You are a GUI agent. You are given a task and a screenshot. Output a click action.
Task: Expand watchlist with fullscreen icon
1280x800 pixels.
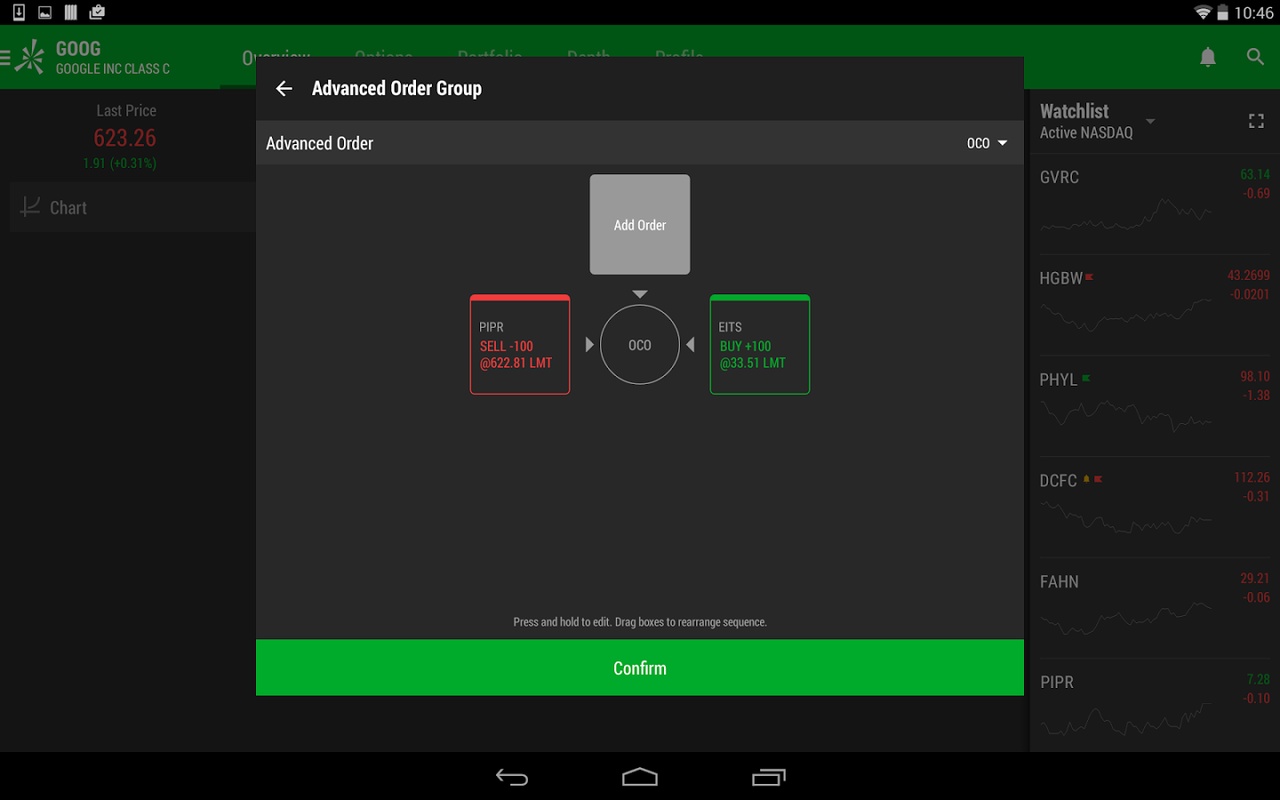[1257, 121]
